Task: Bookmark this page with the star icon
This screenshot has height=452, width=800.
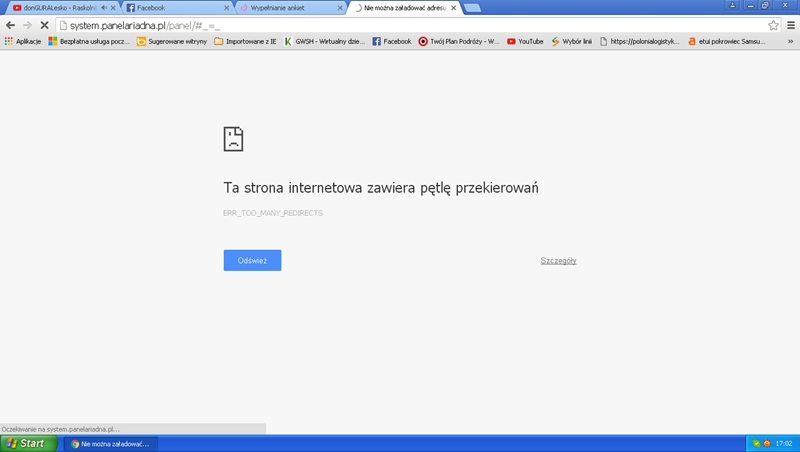Action: pyautogui.click(x=773, y=25)
